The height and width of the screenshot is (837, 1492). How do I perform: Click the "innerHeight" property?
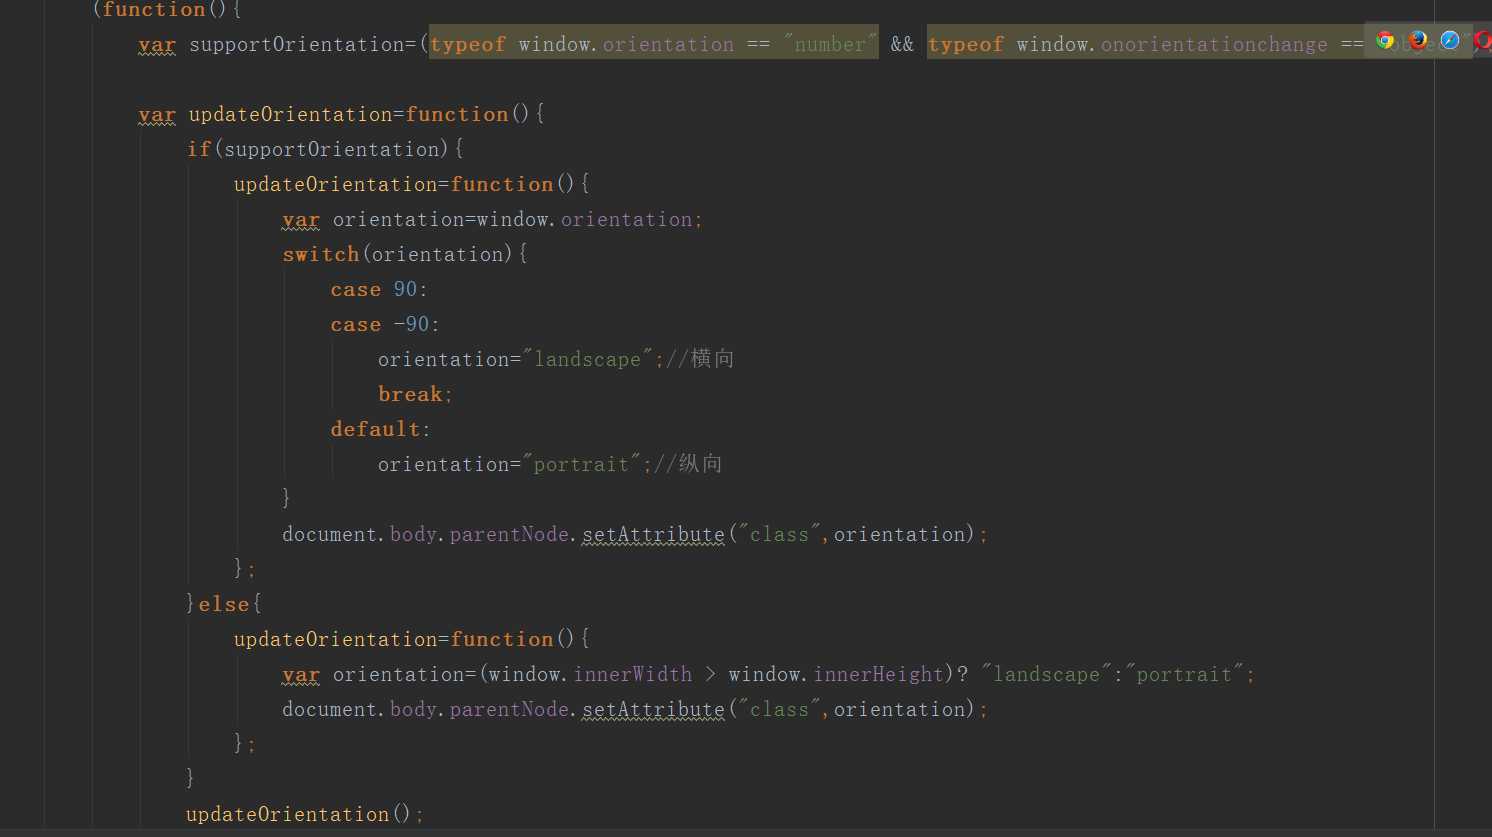(x=878, y=674)
